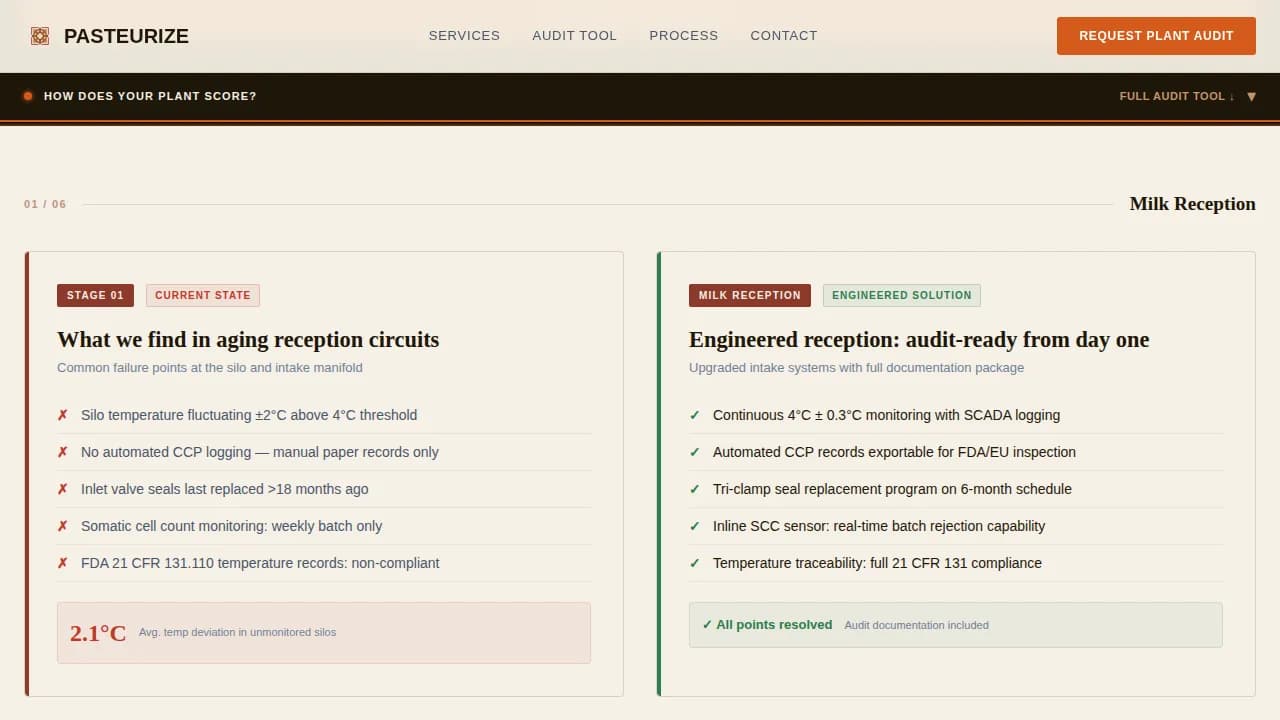The width and height of the screenshot is (1280, 720).
Task: Expand the 'How does your plant score?' bar
Action: click(x=150, y=96)
